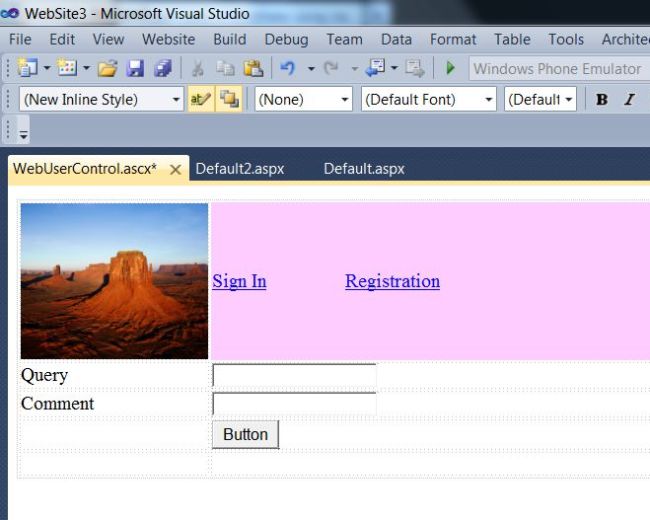This screenshot has height=520, width=650.
Task: Click the Query label text
Action: point(44,375)
